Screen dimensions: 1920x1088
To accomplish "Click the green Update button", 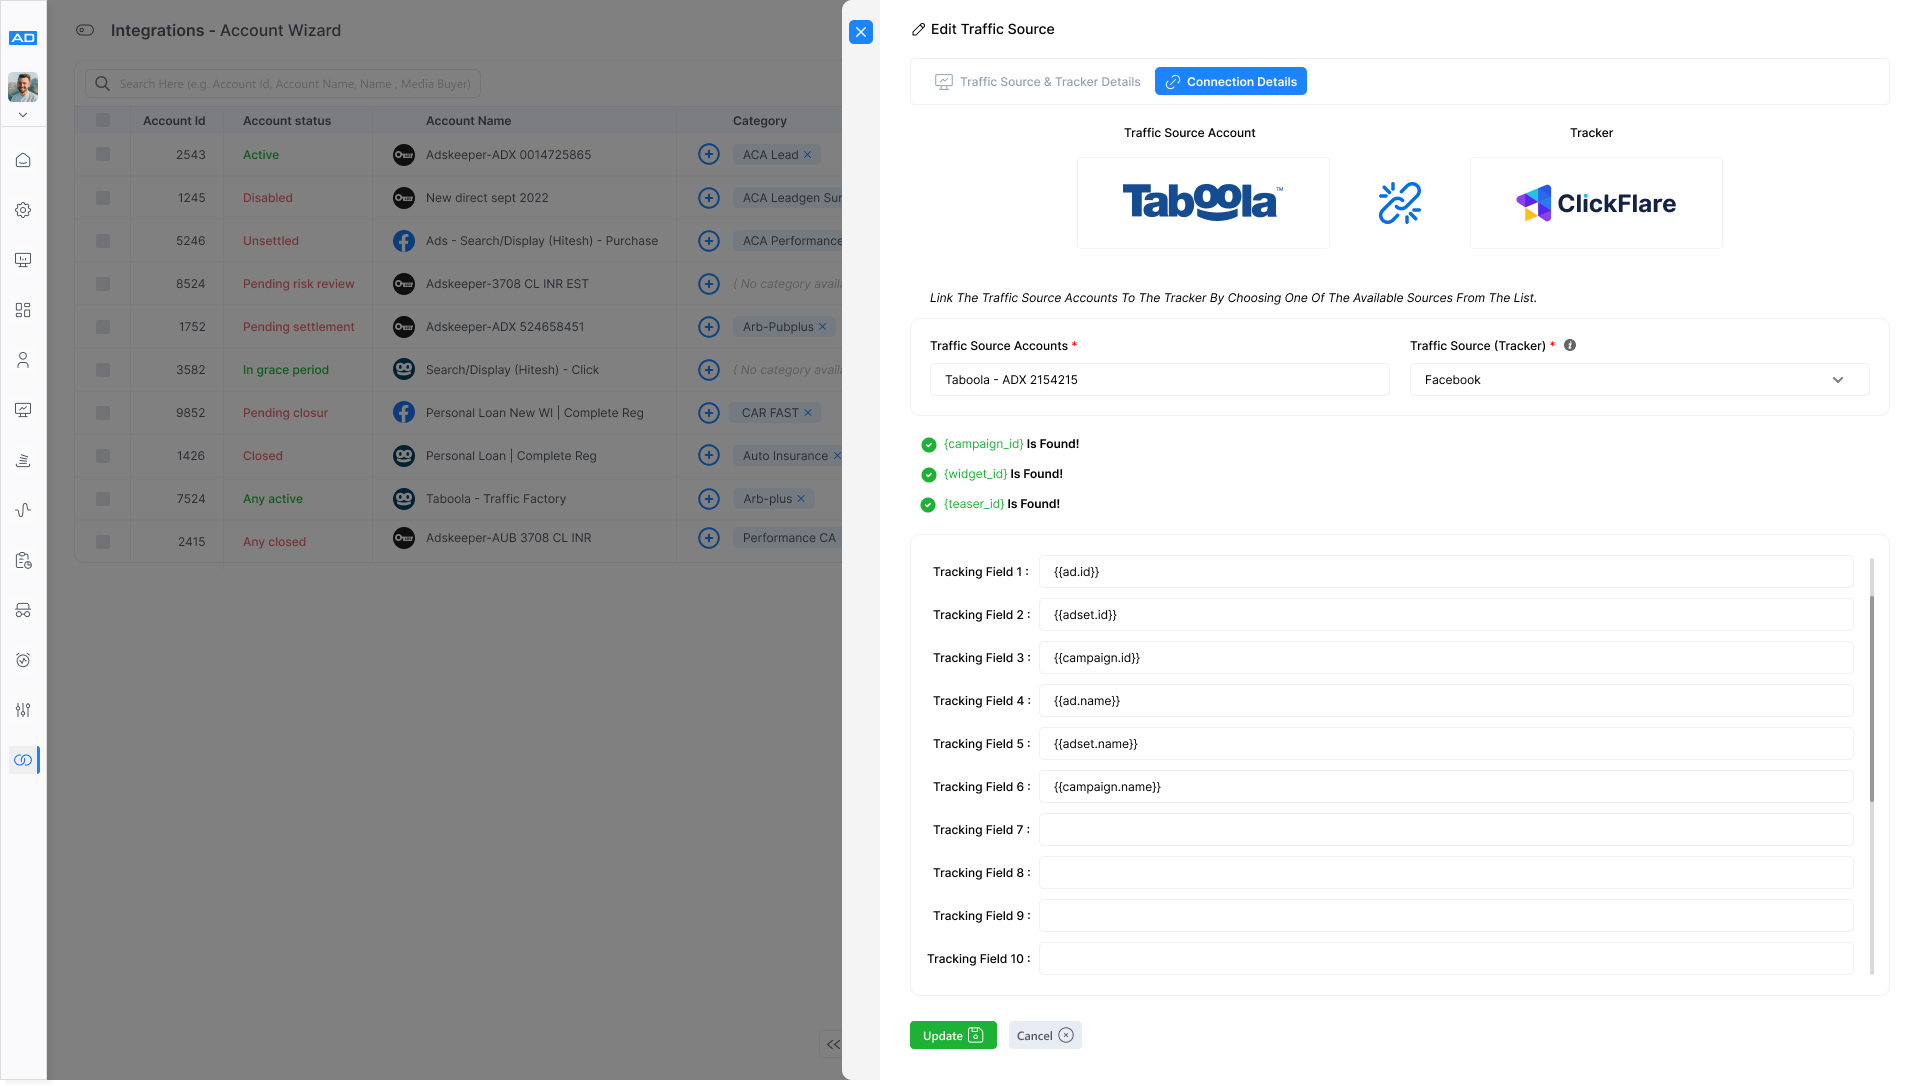I will tap(953, 1036).
